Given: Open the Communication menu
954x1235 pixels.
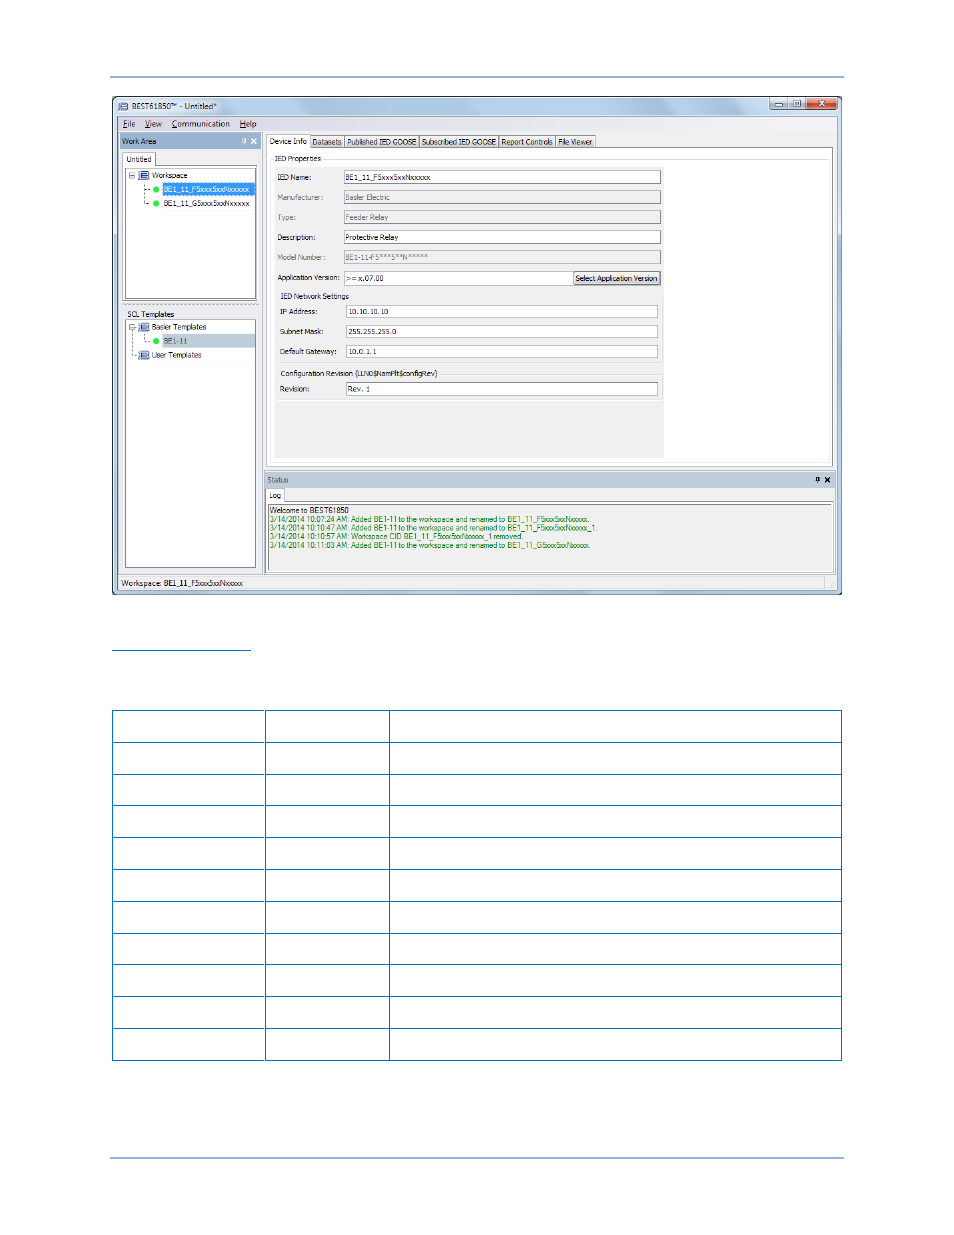Looking at the screenshot, I should 201,124.
